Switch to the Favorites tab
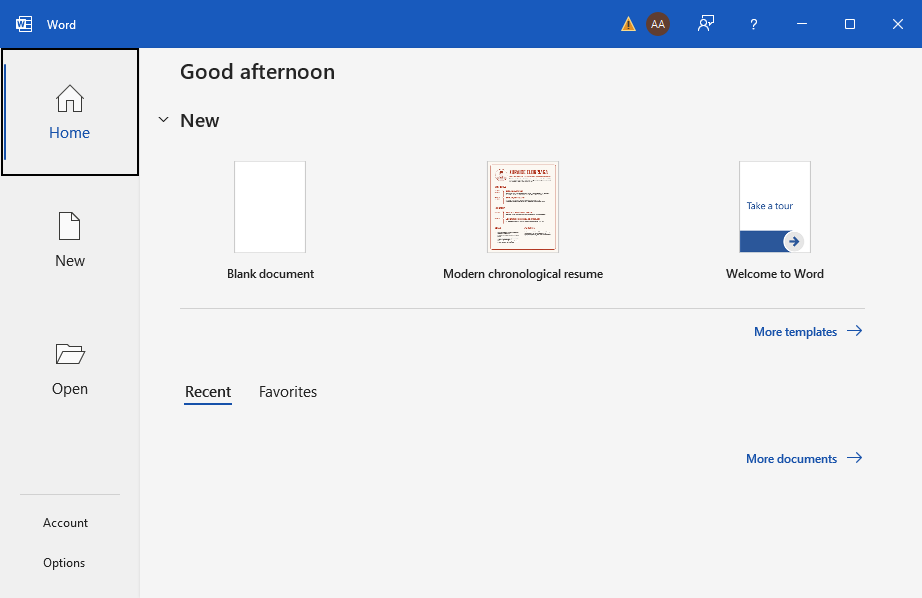This screenshot has height=598, width=922. 287,391
